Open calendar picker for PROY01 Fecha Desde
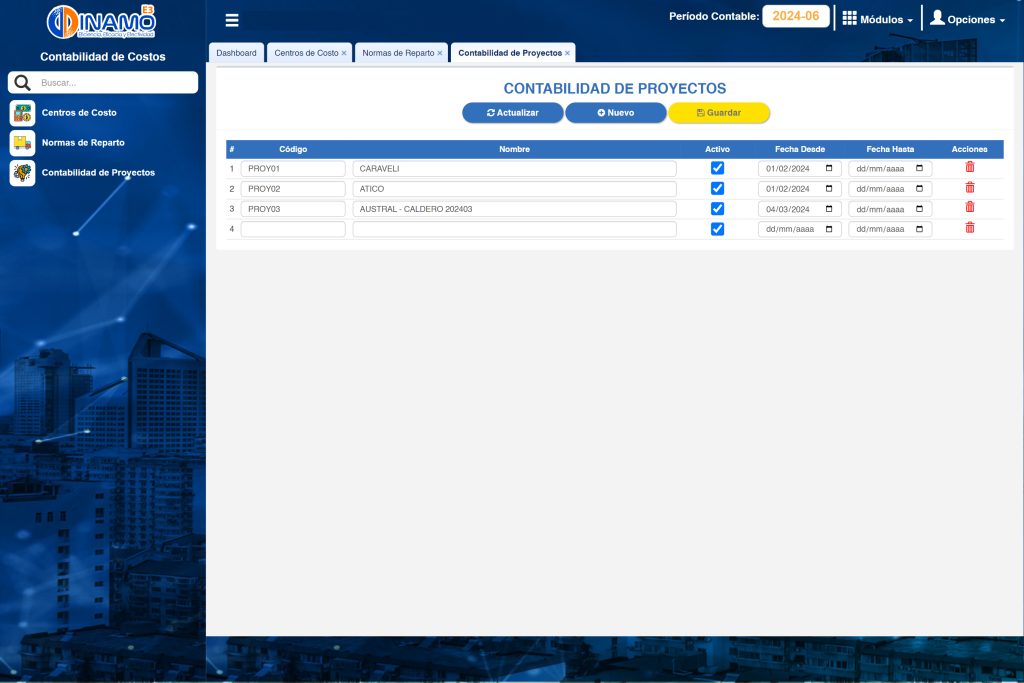1024x683 pixels. point(829,169)
